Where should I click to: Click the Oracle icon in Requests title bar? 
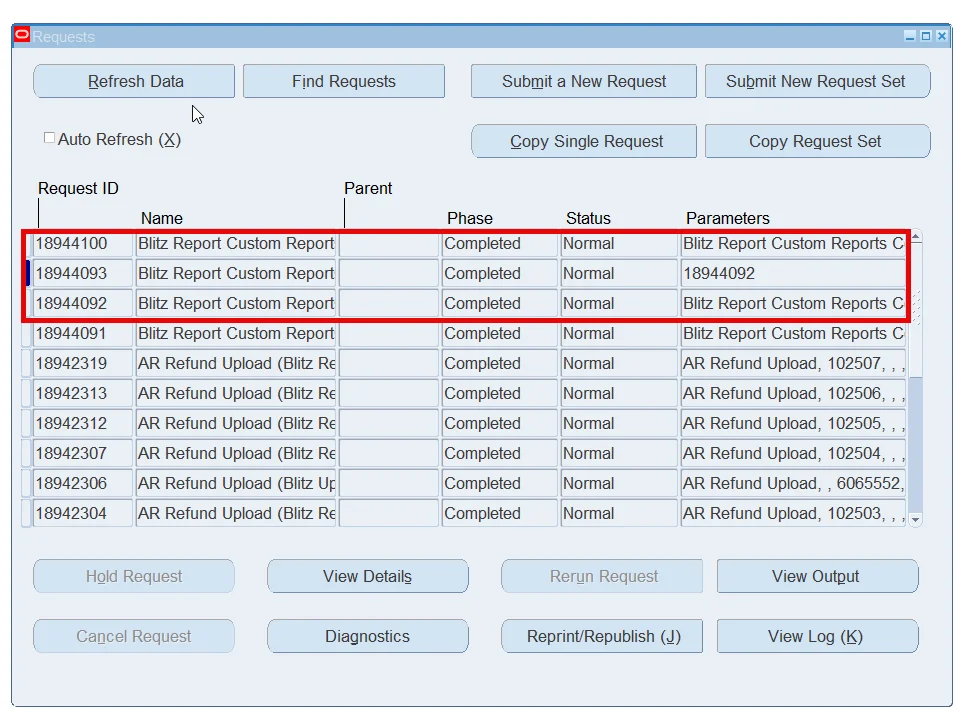click(22, 35)
